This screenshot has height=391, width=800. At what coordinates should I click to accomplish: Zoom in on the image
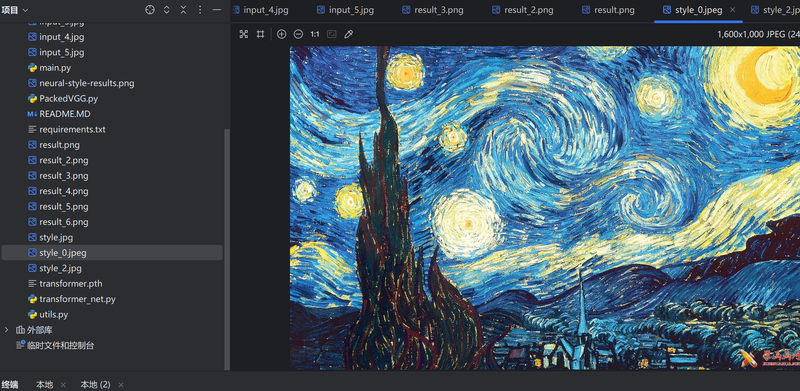pos(281,34)
